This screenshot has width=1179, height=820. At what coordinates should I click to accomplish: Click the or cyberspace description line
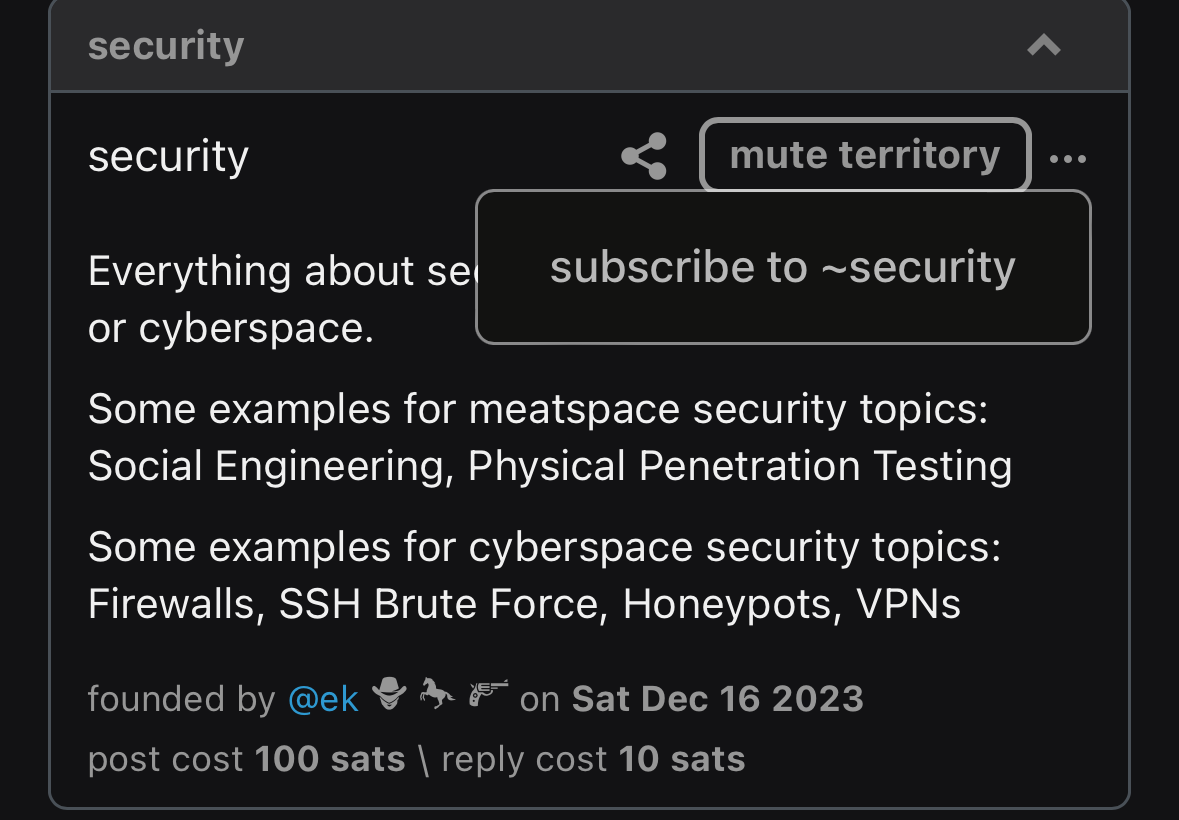pos(231,328)
